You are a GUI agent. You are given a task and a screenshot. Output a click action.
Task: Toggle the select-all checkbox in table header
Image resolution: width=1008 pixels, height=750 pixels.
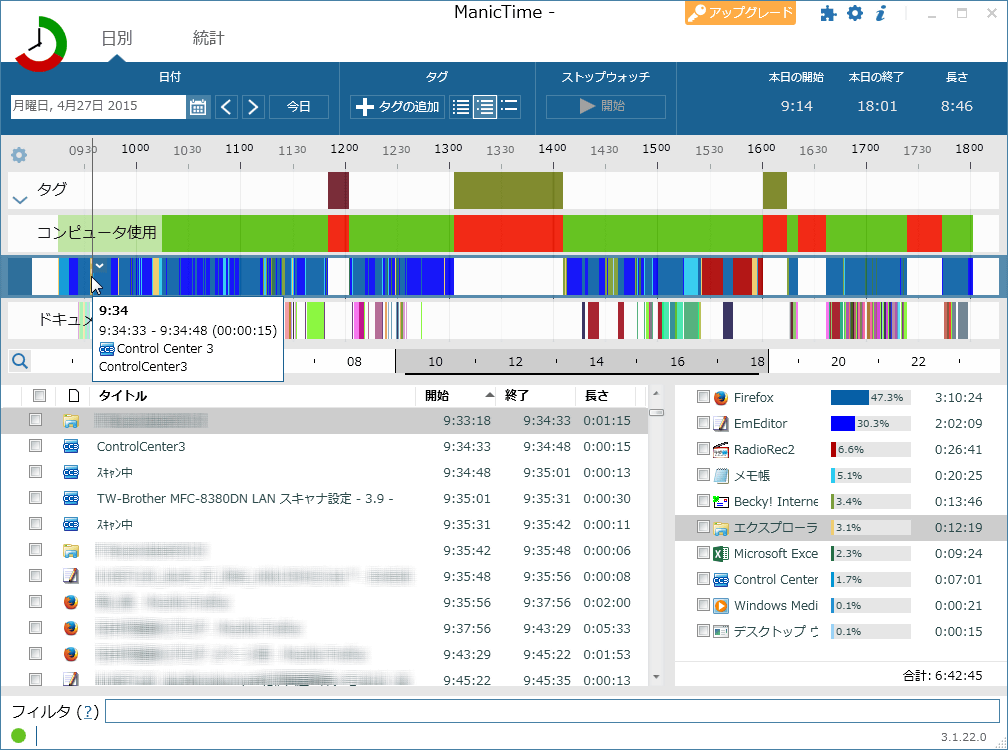click(39, 396)
